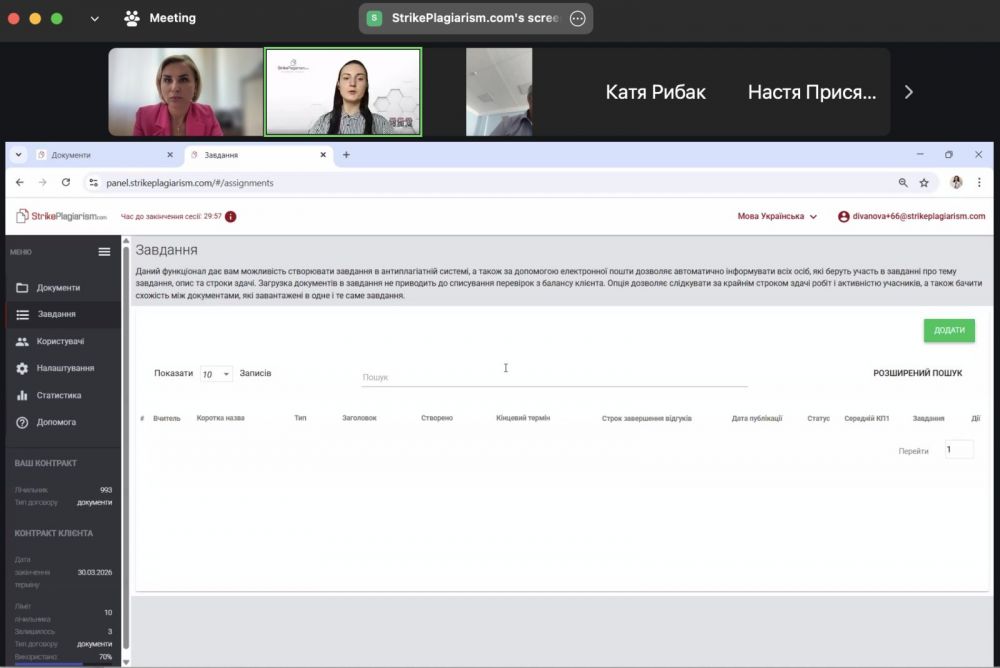
Task: Open a new browser tab
Action: pos(346,154)
